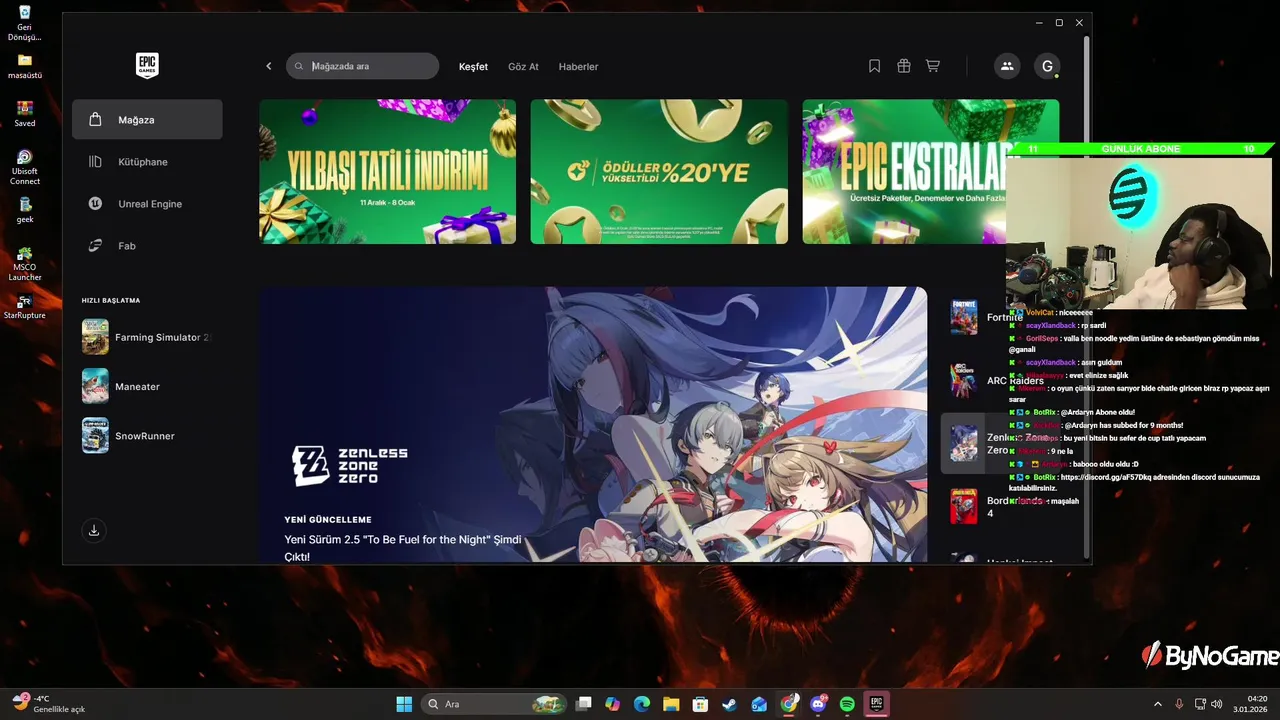Switch to the Haberler tab
The image size is (1280, 720).
[x=578, y=66]
